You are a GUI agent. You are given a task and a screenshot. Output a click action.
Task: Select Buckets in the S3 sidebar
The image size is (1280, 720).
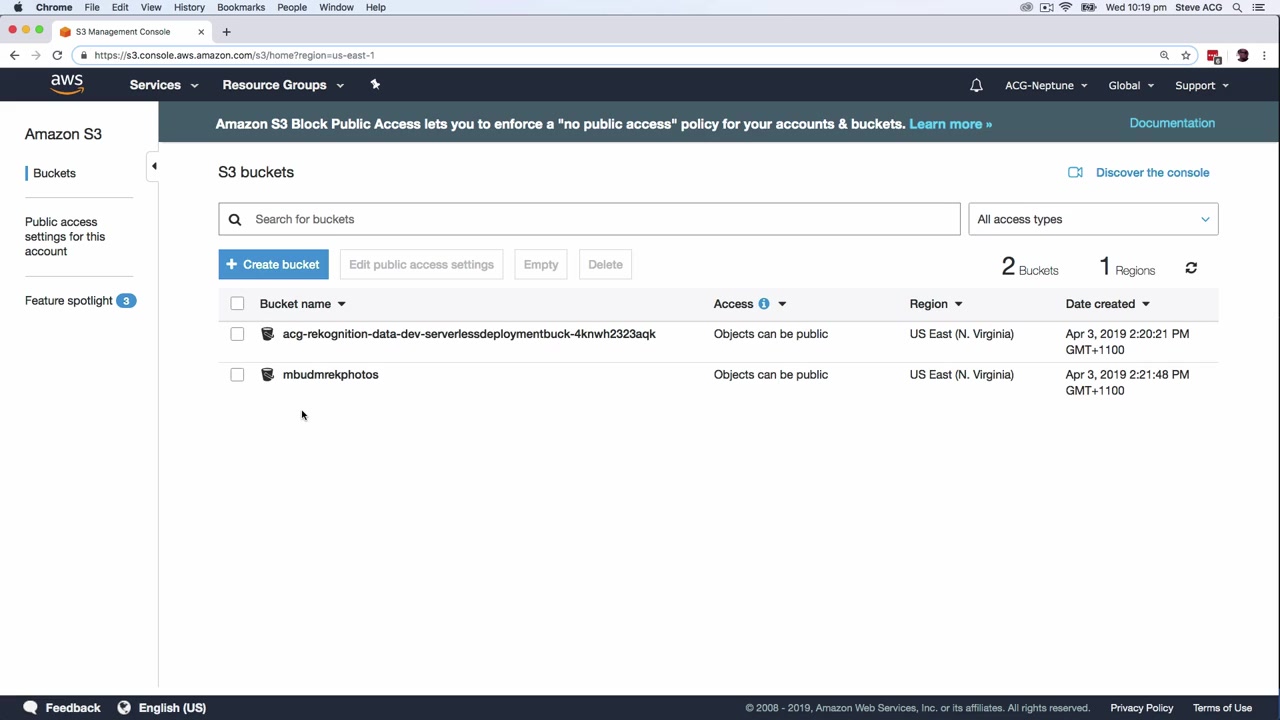click(x=54, y=173)
